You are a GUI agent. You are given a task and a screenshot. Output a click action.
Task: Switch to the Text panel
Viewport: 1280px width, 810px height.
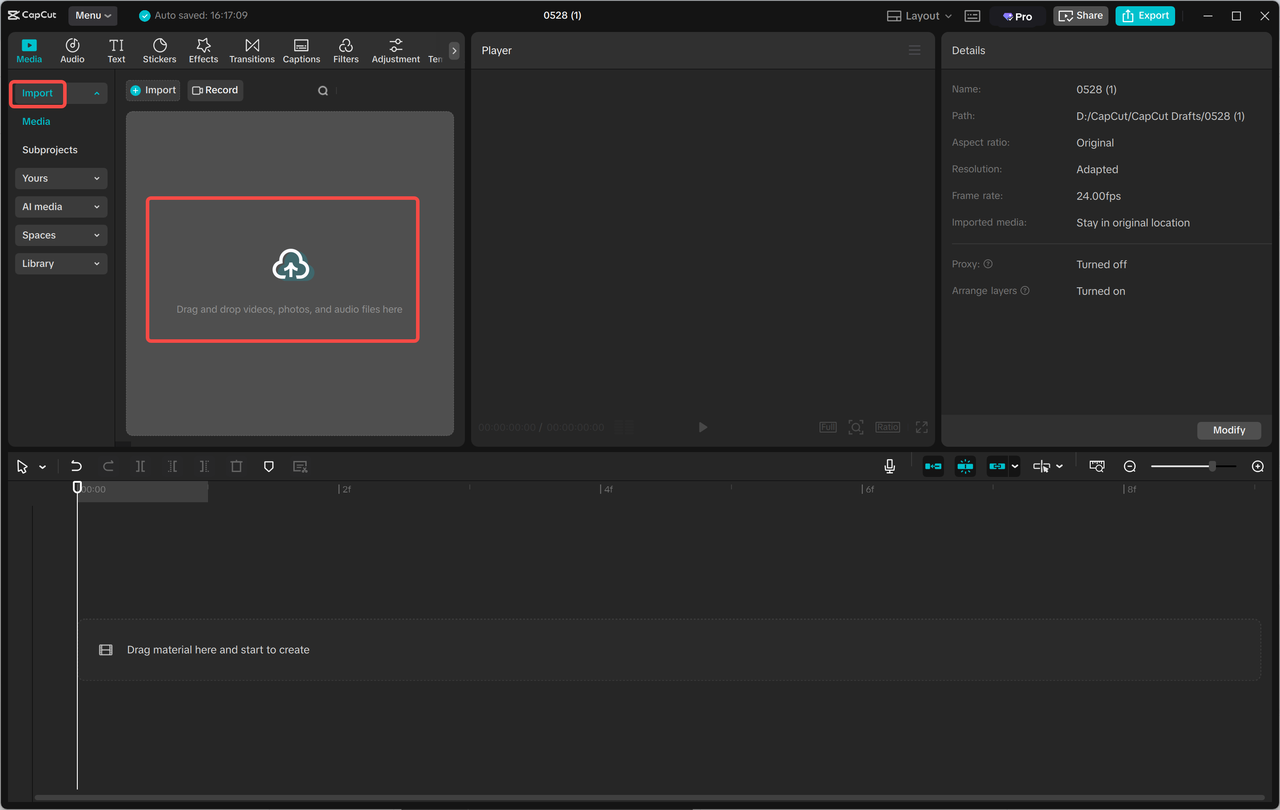[116, 50]
